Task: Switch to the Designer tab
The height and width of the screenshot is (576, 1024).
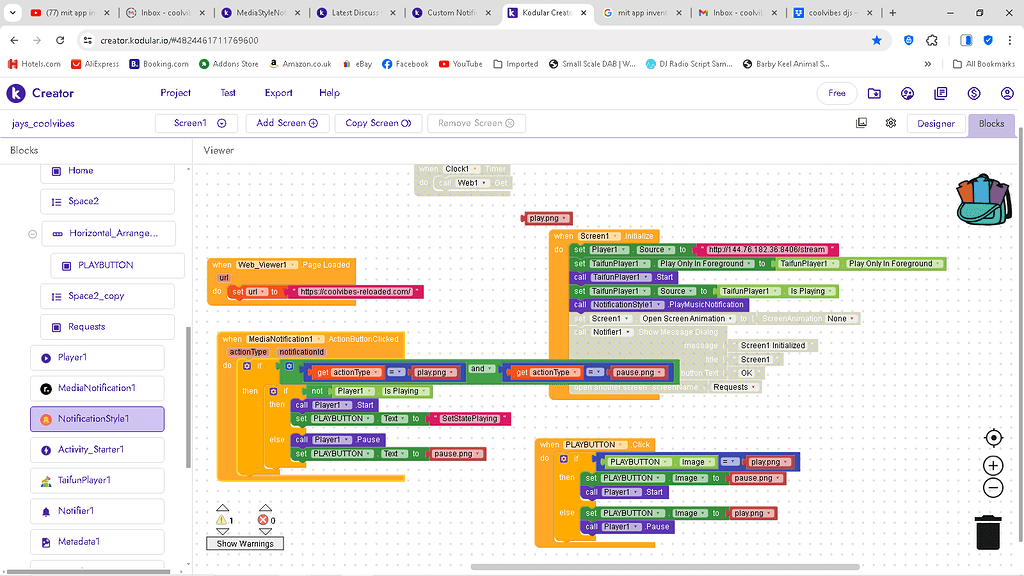Action: 936,123
